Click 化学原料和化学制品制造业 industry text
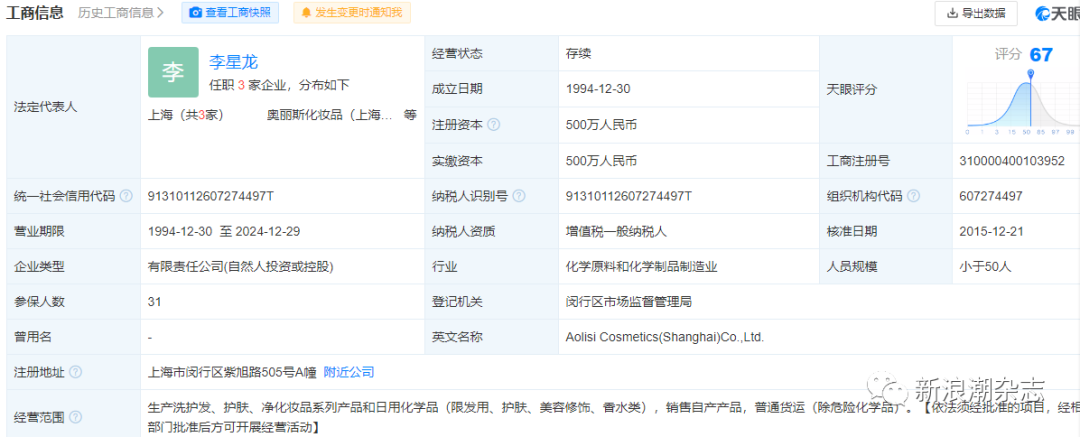 point(641,267)
